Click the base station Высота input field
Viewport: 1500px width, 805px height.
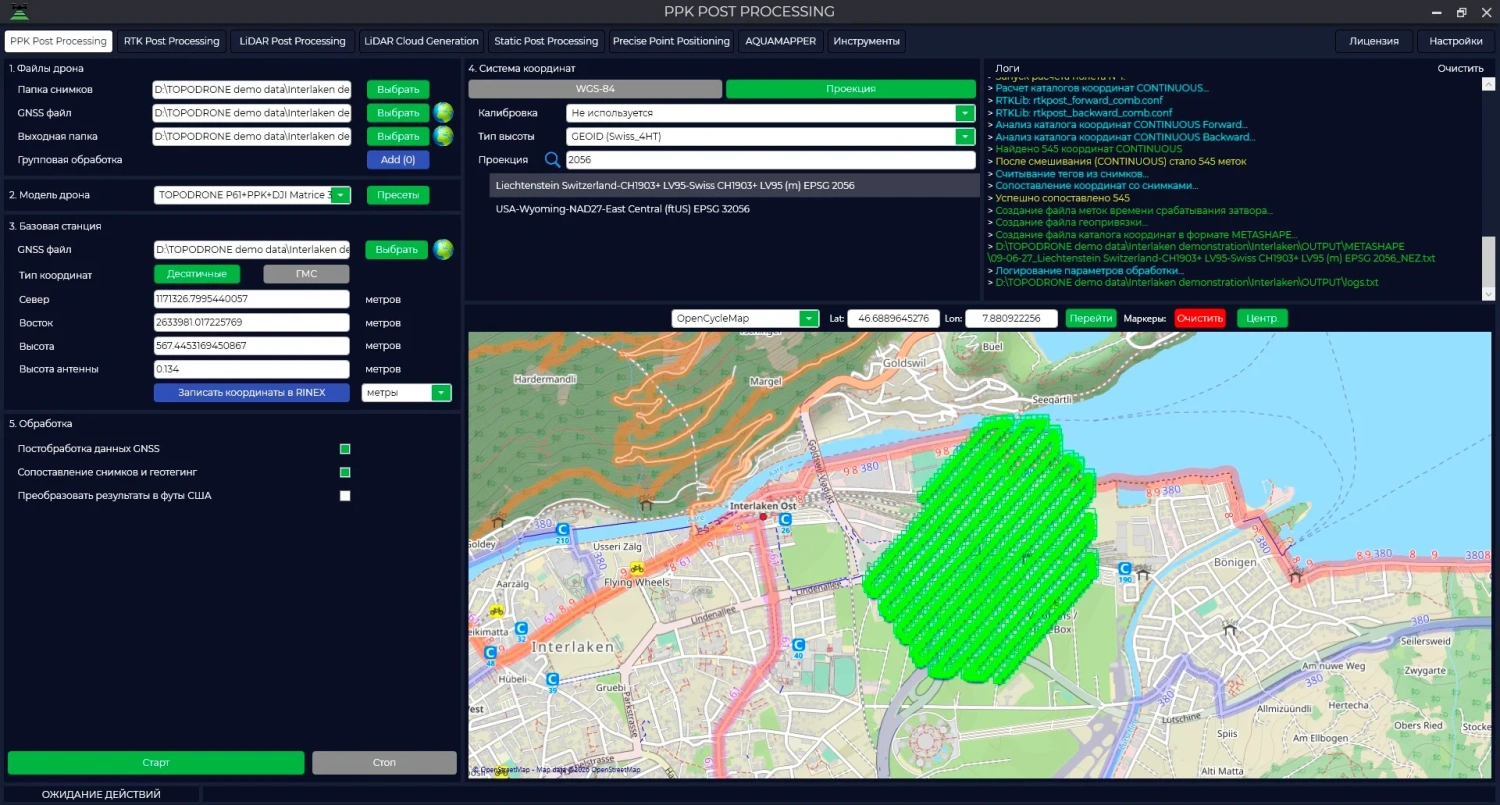click(251, 346)
